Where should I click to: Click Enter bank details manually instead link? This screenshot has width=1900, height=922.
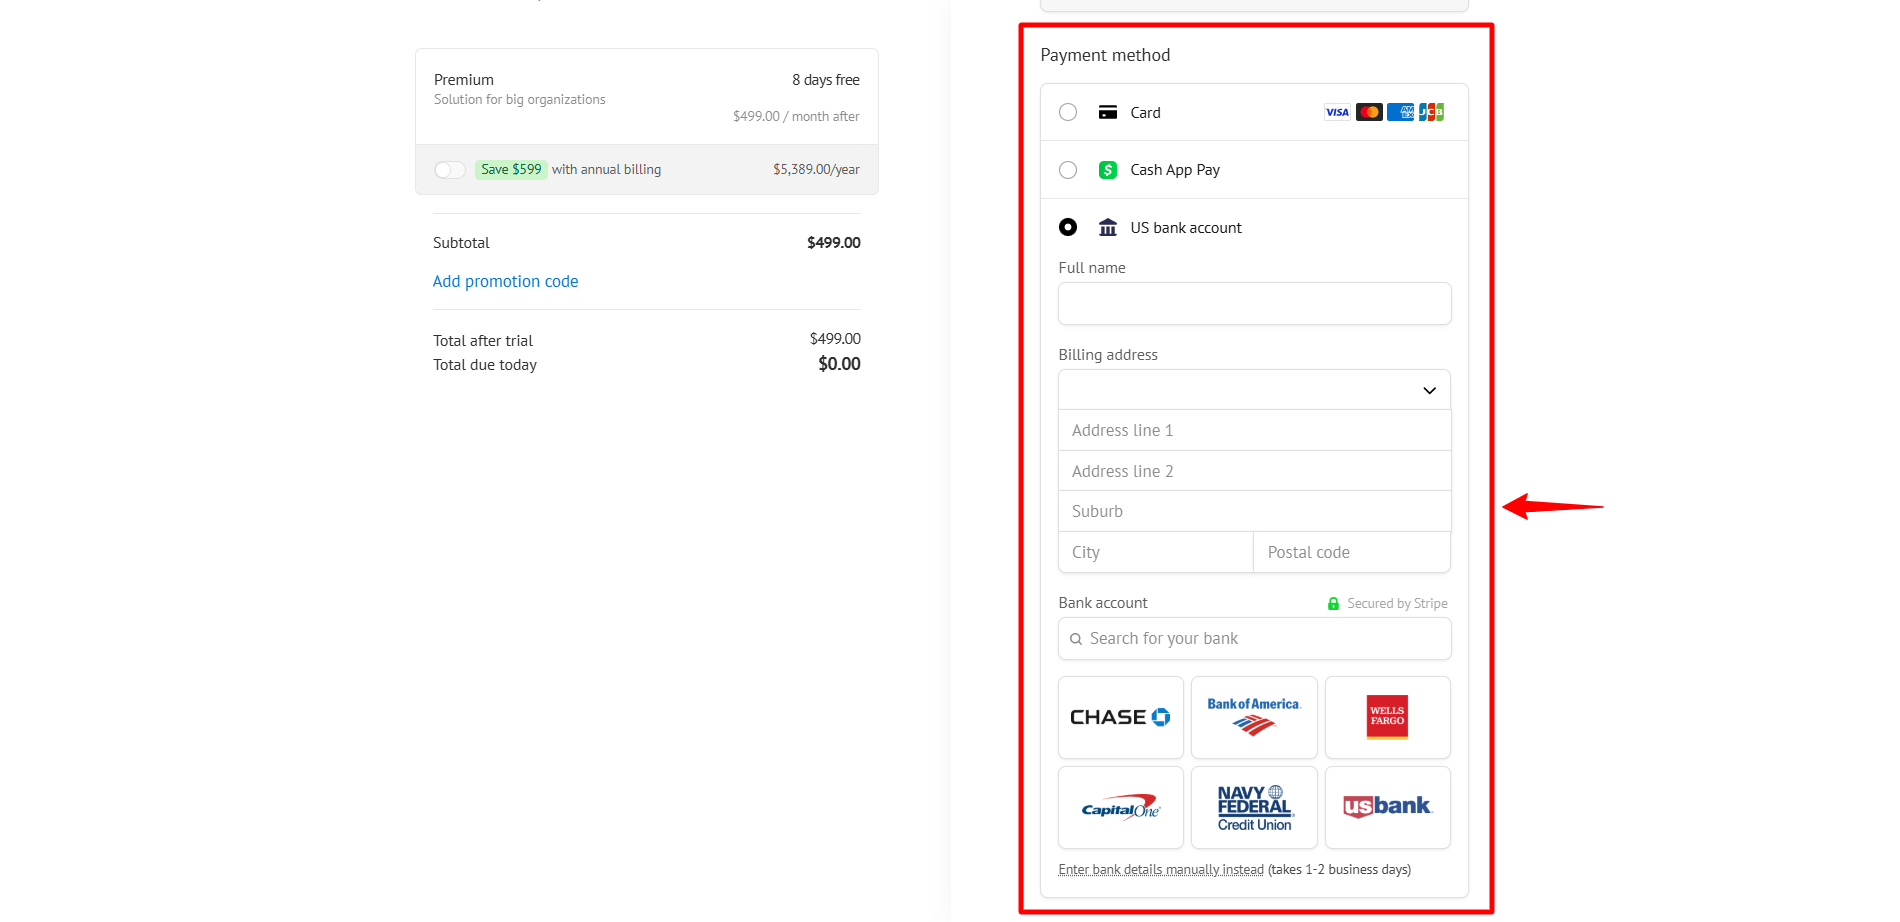click(1161, 870)
